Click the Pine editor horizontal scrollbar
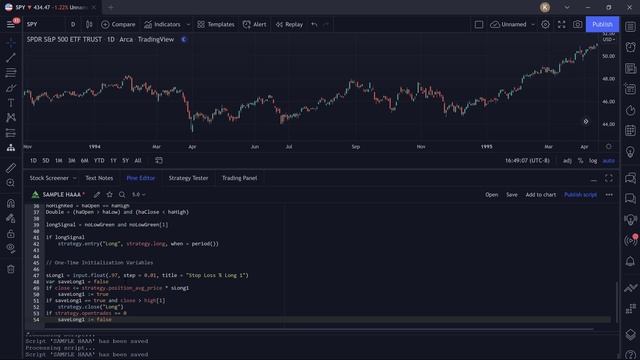Screen dimensions: 640x360 tap(318, 329)
